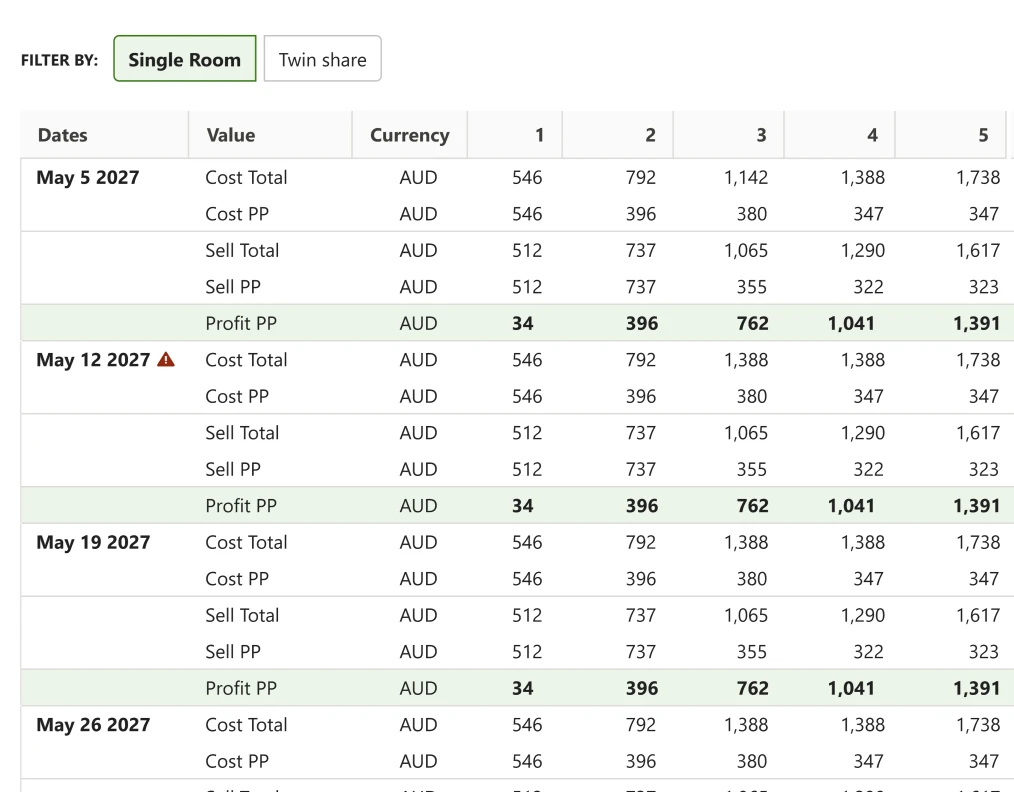Viewport: 1014px width, 792px height.
Task: Click the Currency column header
Action: [x=409, y=135]
